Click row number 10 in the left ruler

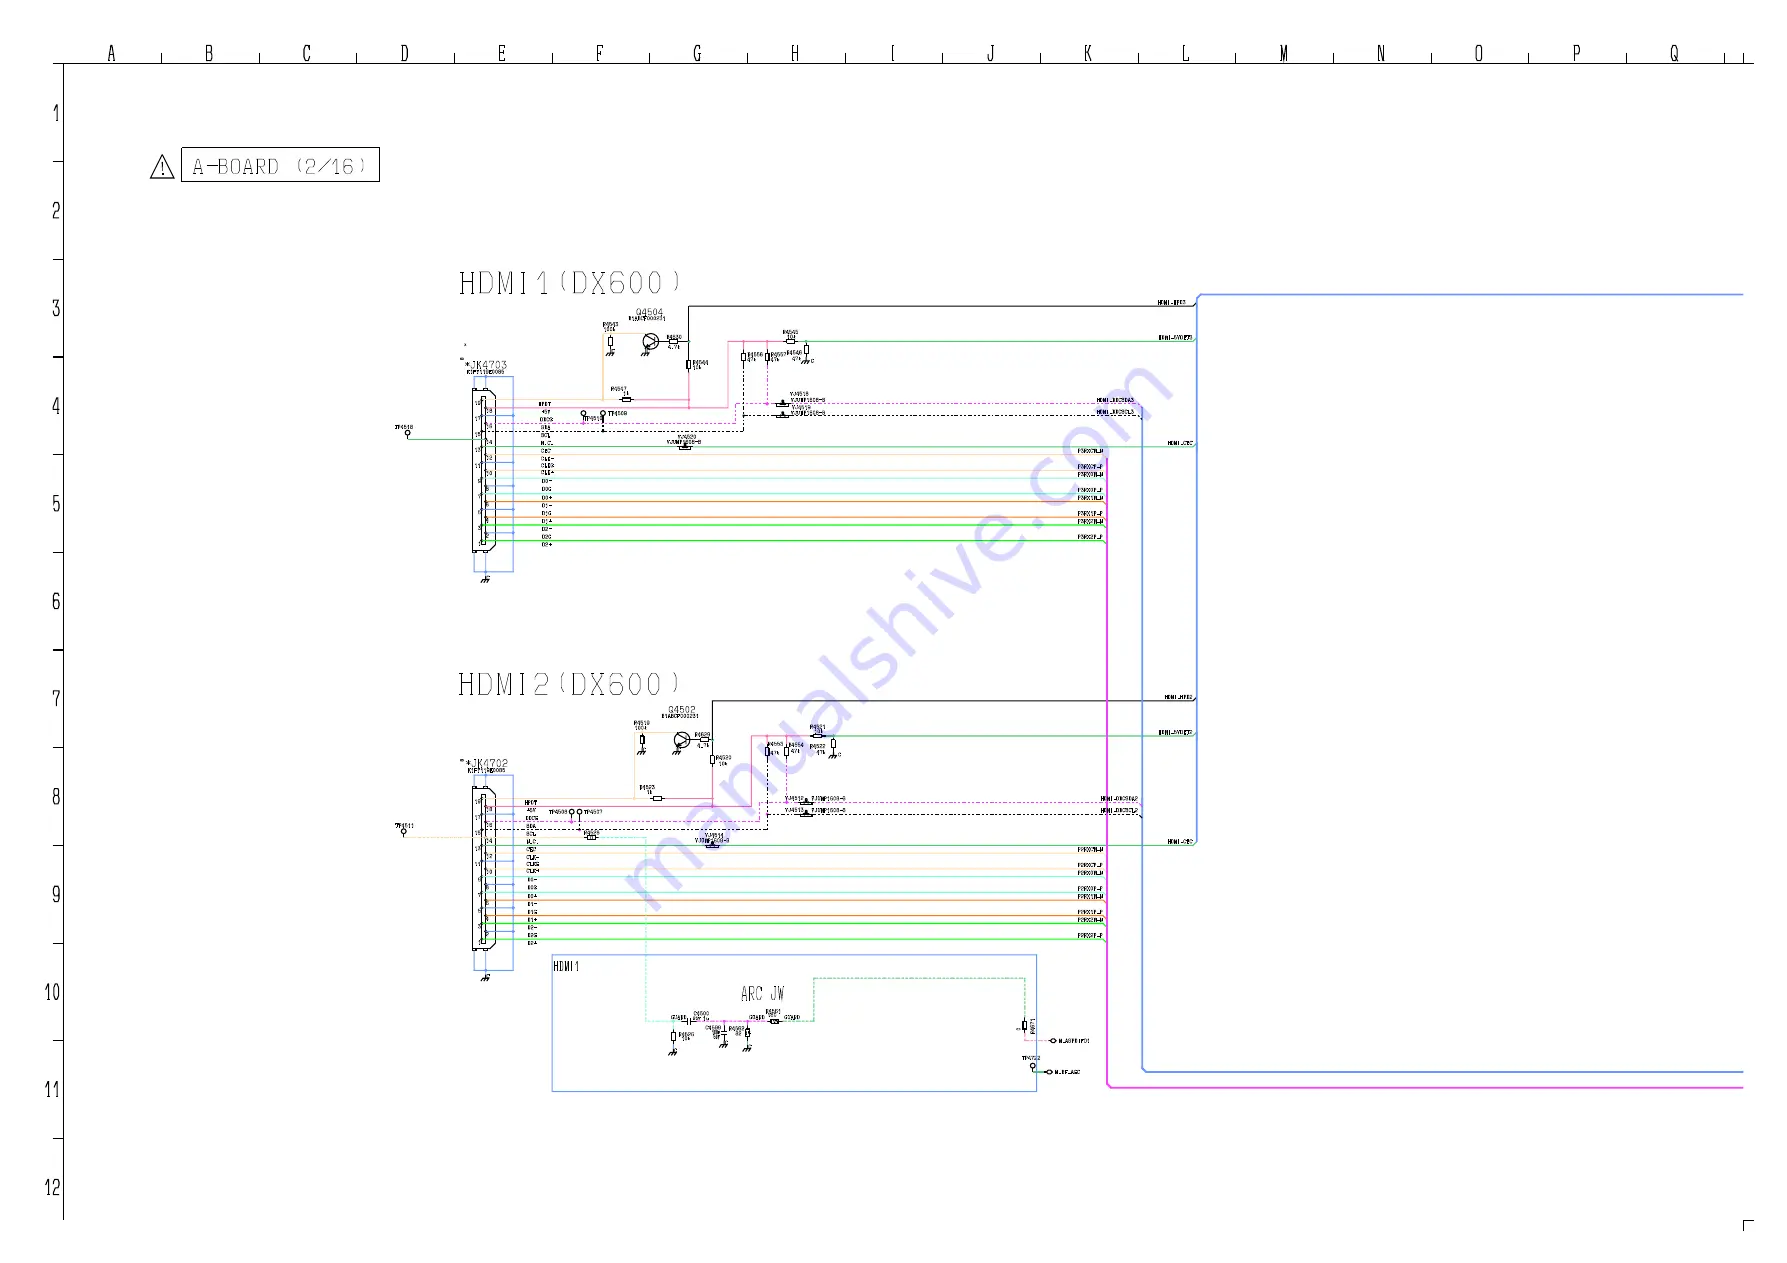point(52,992)
